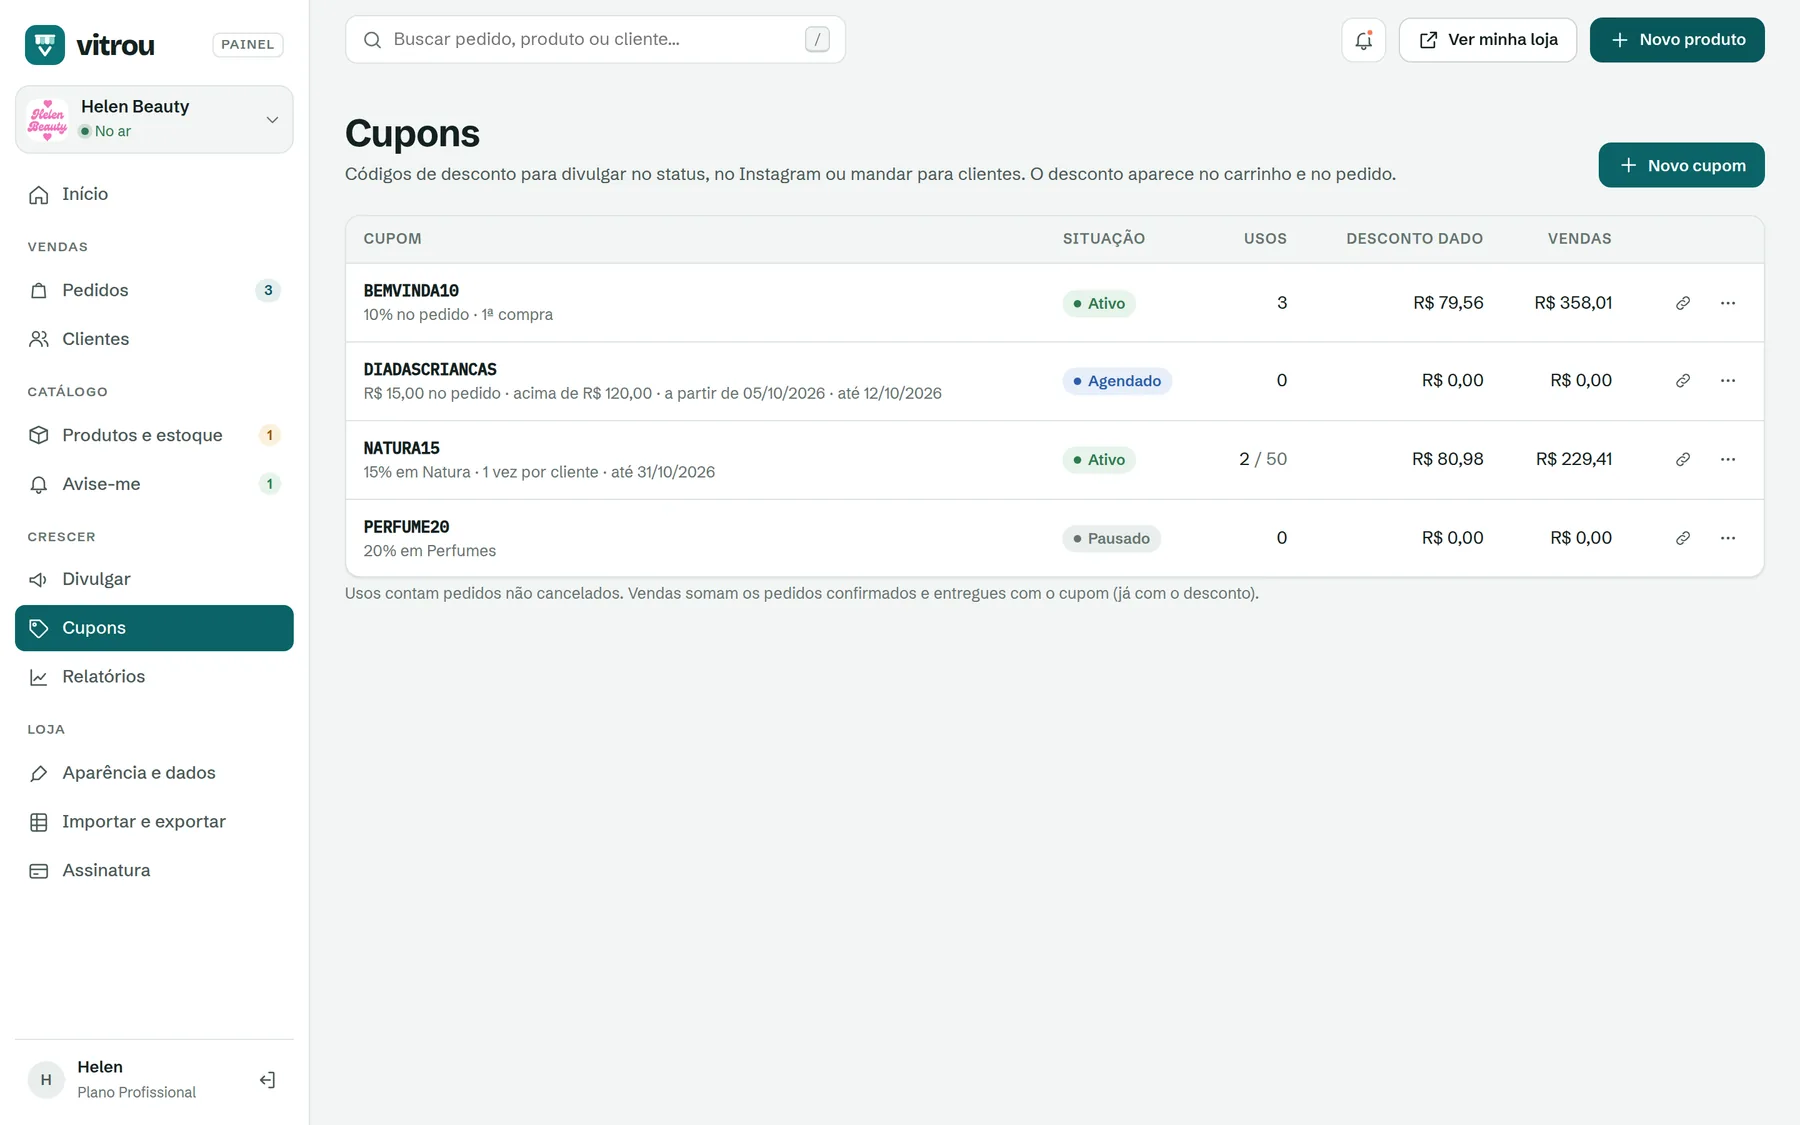Click the Helen user avatar
Image resolution: width=1800 pixels, height=1125 pixels.
coord(46,1080)
